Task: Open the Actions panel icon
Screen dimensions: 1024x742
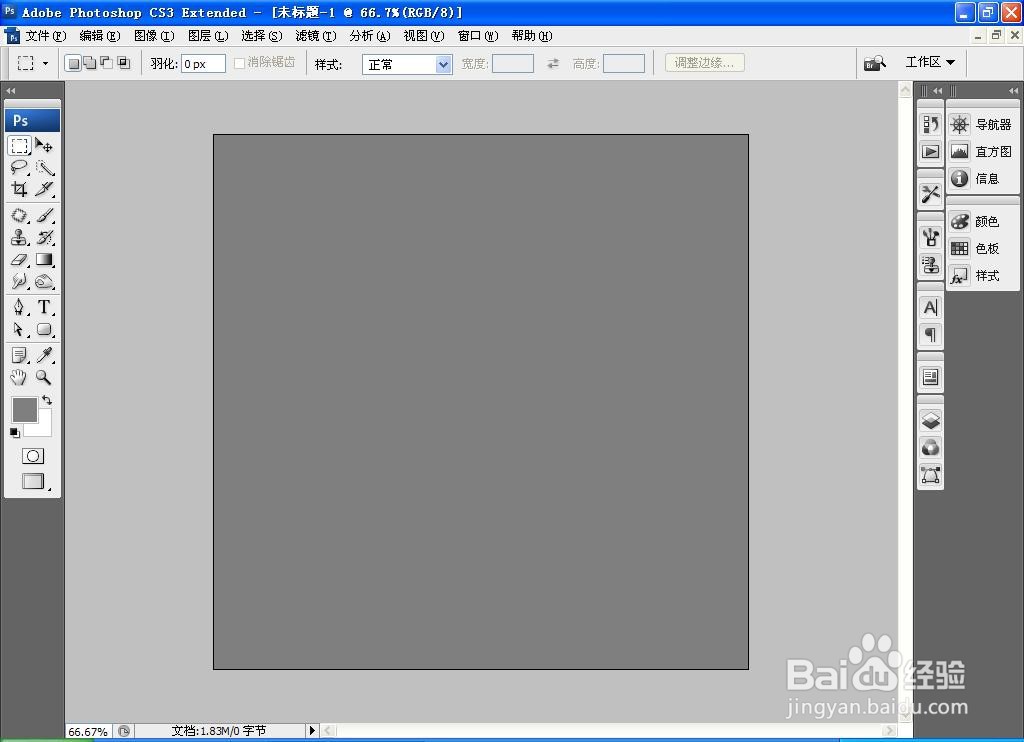Action: (931, 152)
